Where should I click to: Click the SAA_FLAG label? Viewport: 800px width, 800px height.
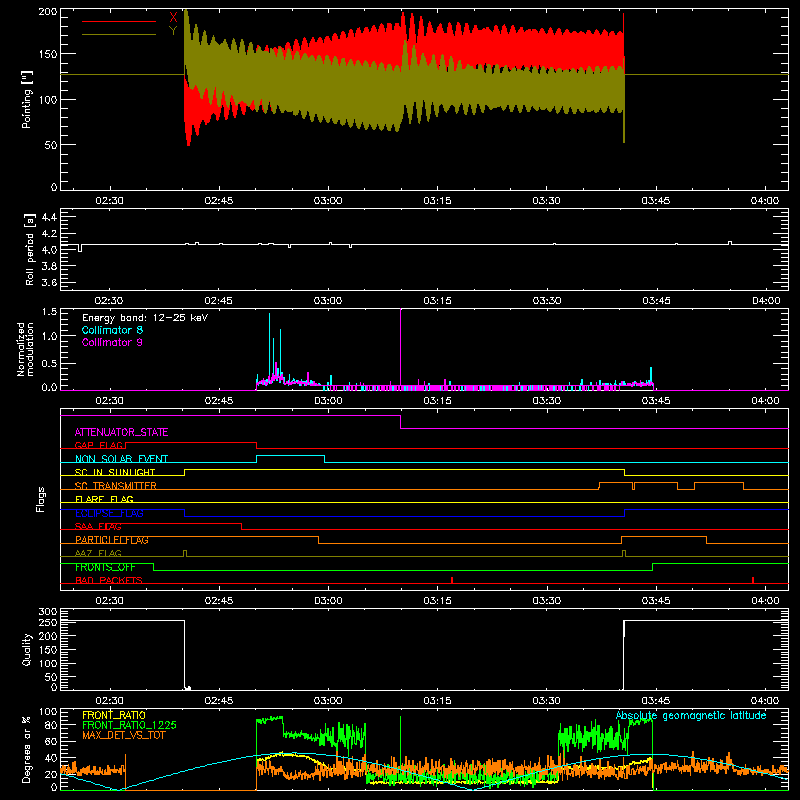tap(98, 526)
